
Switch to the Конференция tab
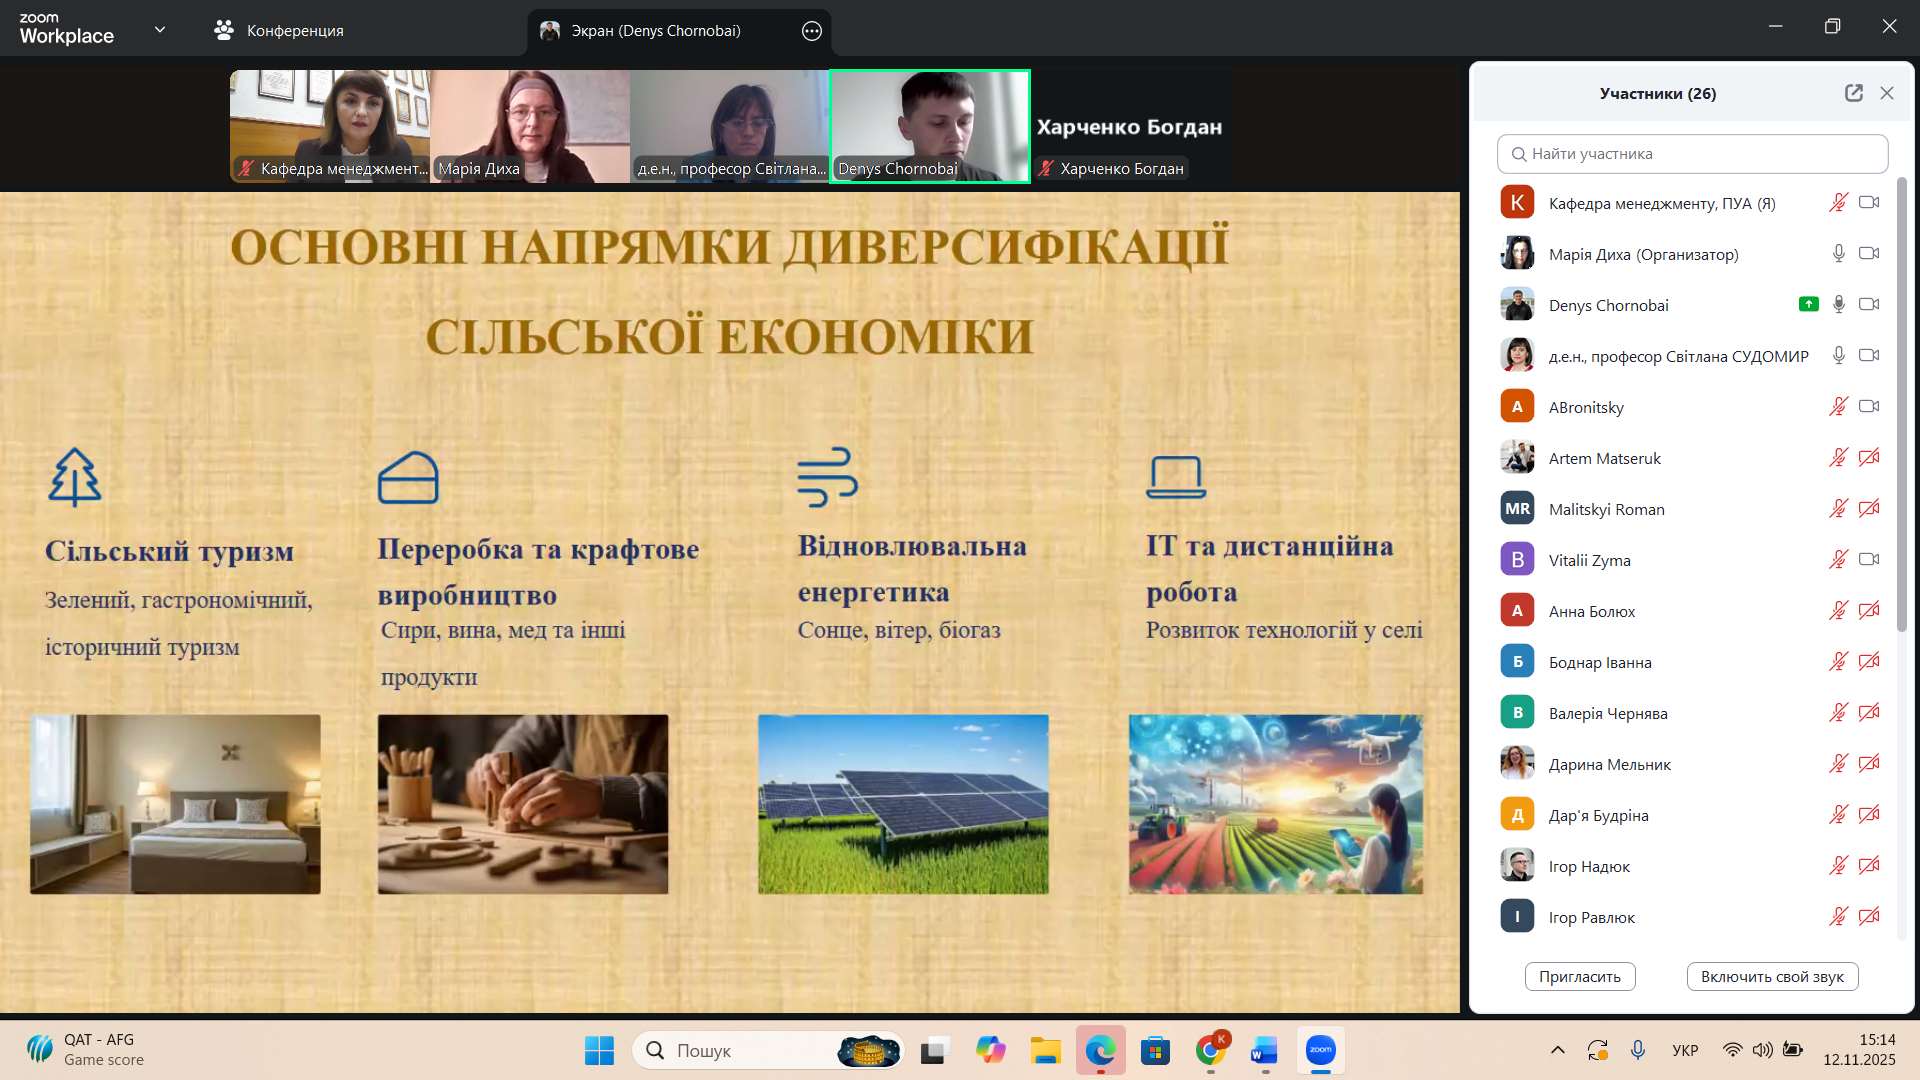point(280,31)
